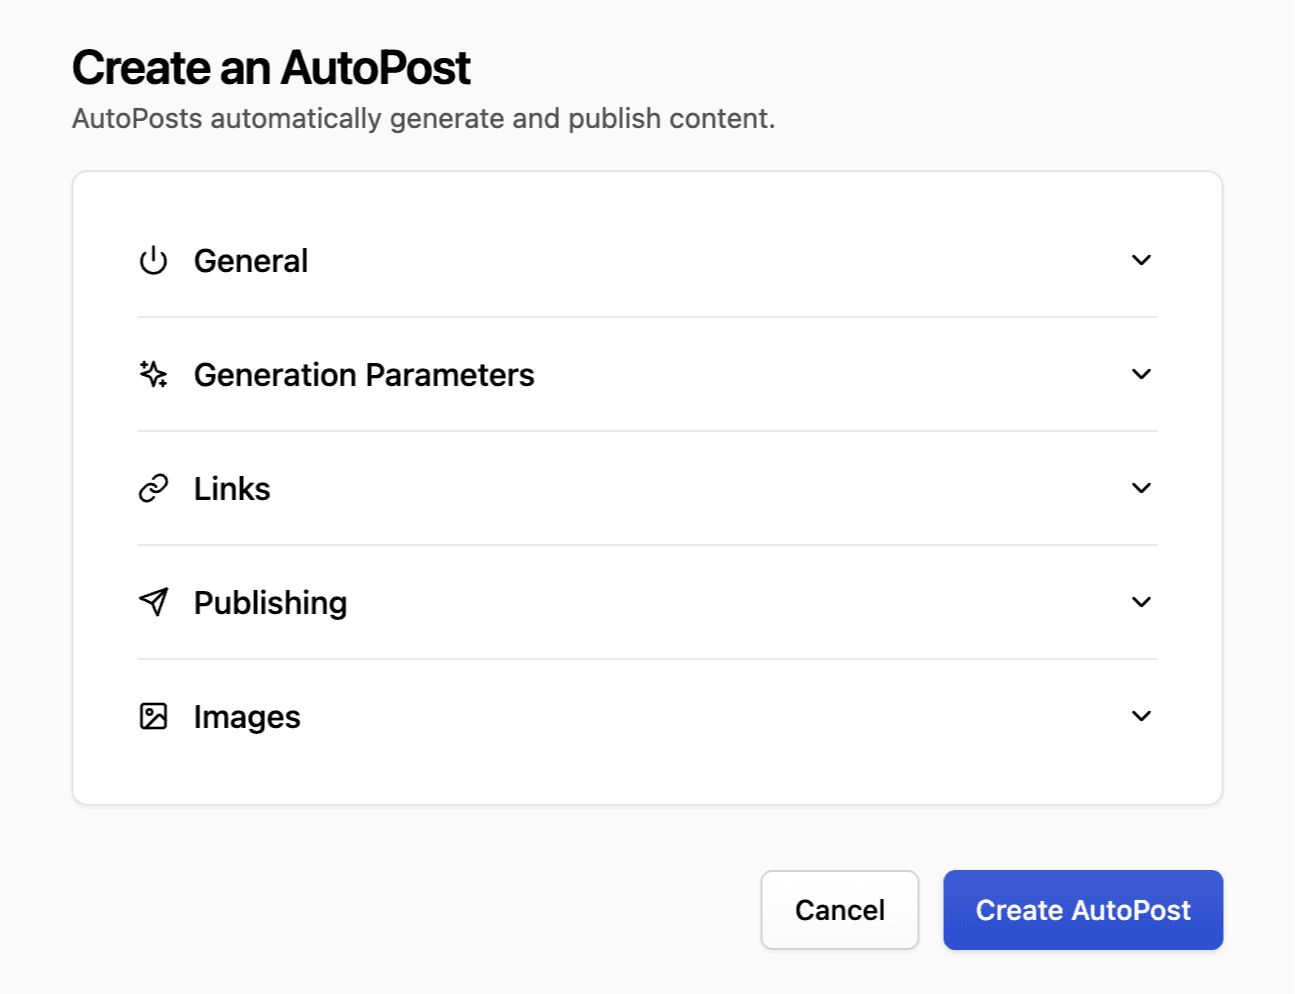Click the chevron beside General
The width and height of the screenshot is (1295, 994).
[x=1141, y=260]
